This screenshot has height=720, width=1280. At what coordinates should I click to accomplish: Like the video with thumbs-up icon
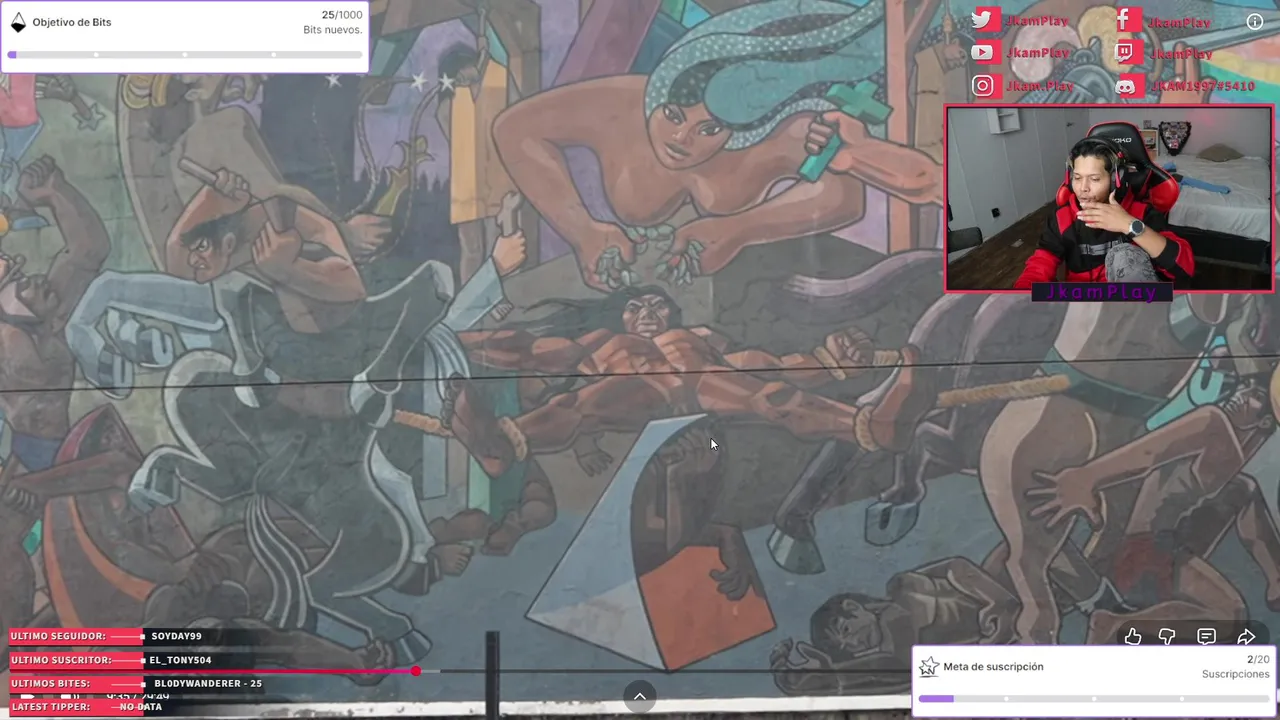(1133, 637)
